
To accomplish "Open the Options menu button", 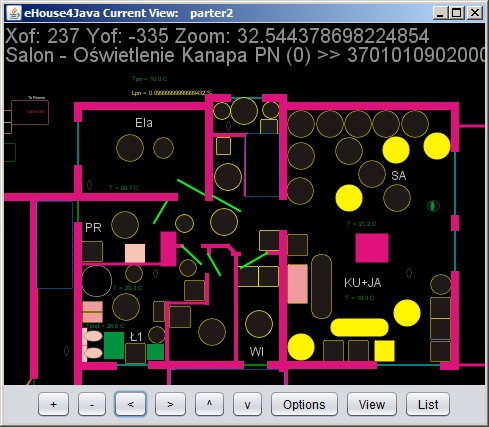I will pyautogui.click(x=304, y=404).
